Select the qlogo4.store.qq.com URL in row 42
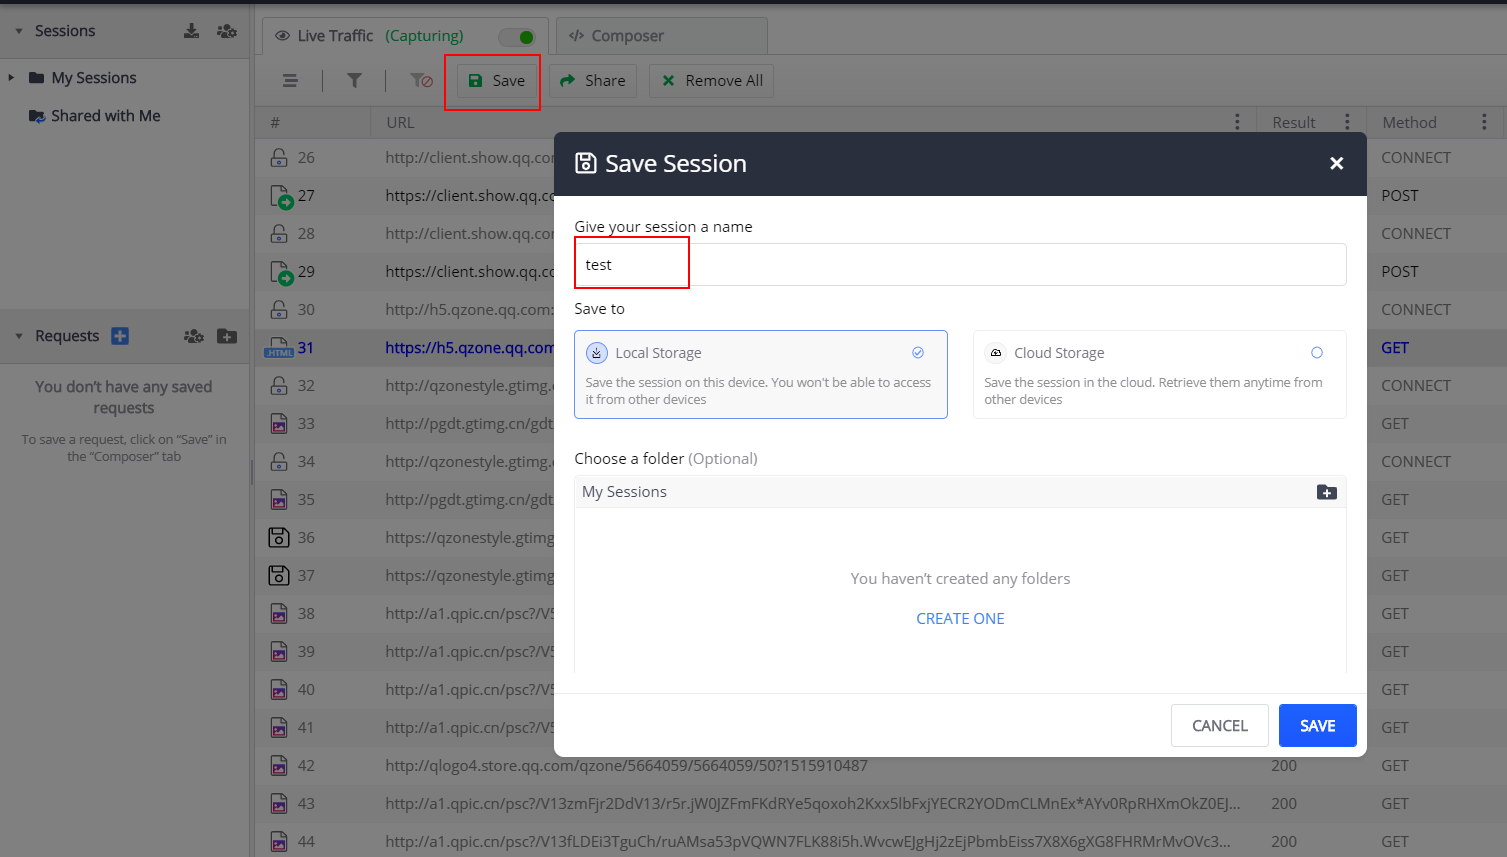Viewport: 1507px width, 857px height. click(627, 766)
